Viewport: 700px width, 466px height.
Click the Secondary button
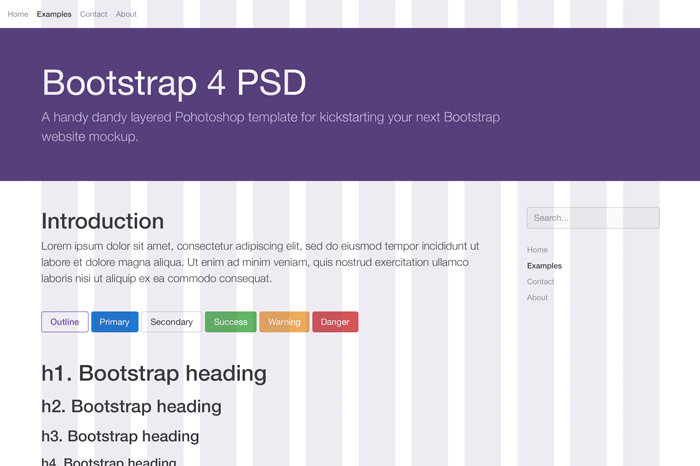coord(171,322)
